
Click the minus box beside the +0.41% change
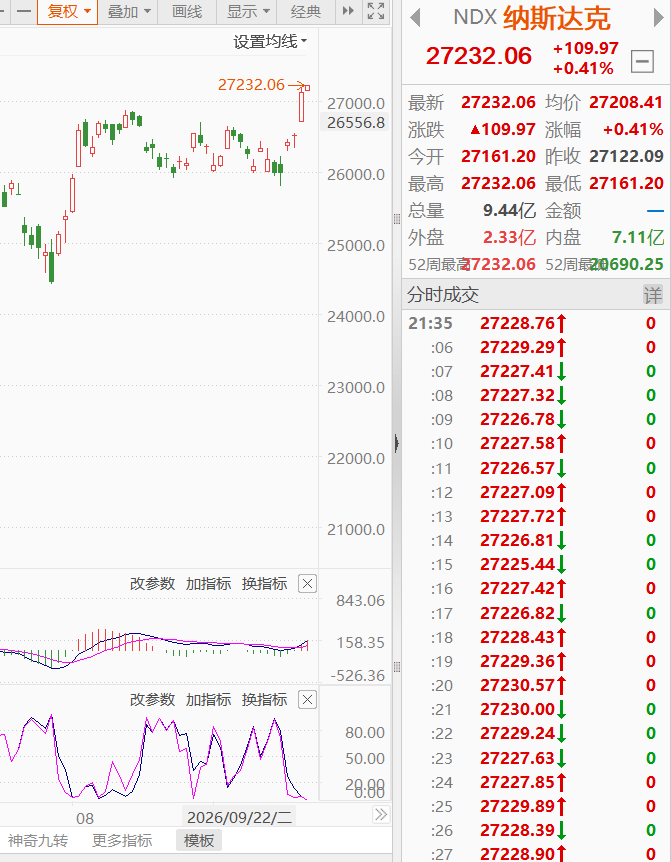click(642, 60)
